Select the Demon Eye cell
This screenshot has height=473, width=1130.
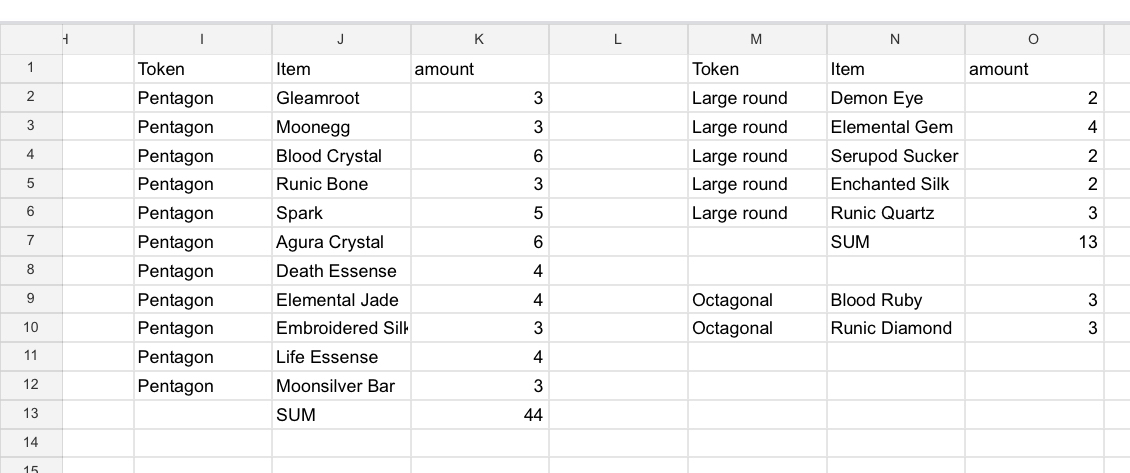(x=895, y=98)
